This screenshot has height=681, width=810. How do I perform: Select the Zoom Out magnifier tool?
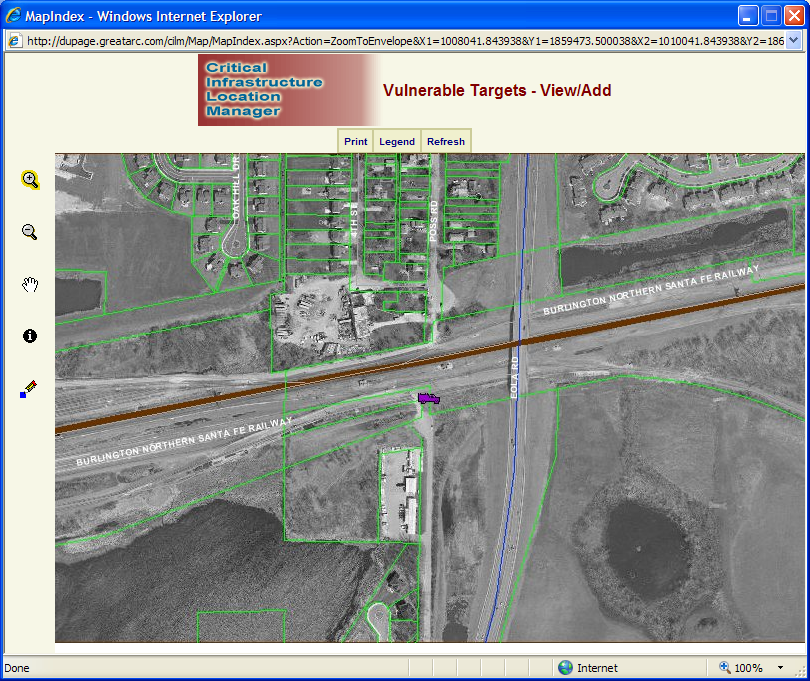click(30, 232)
